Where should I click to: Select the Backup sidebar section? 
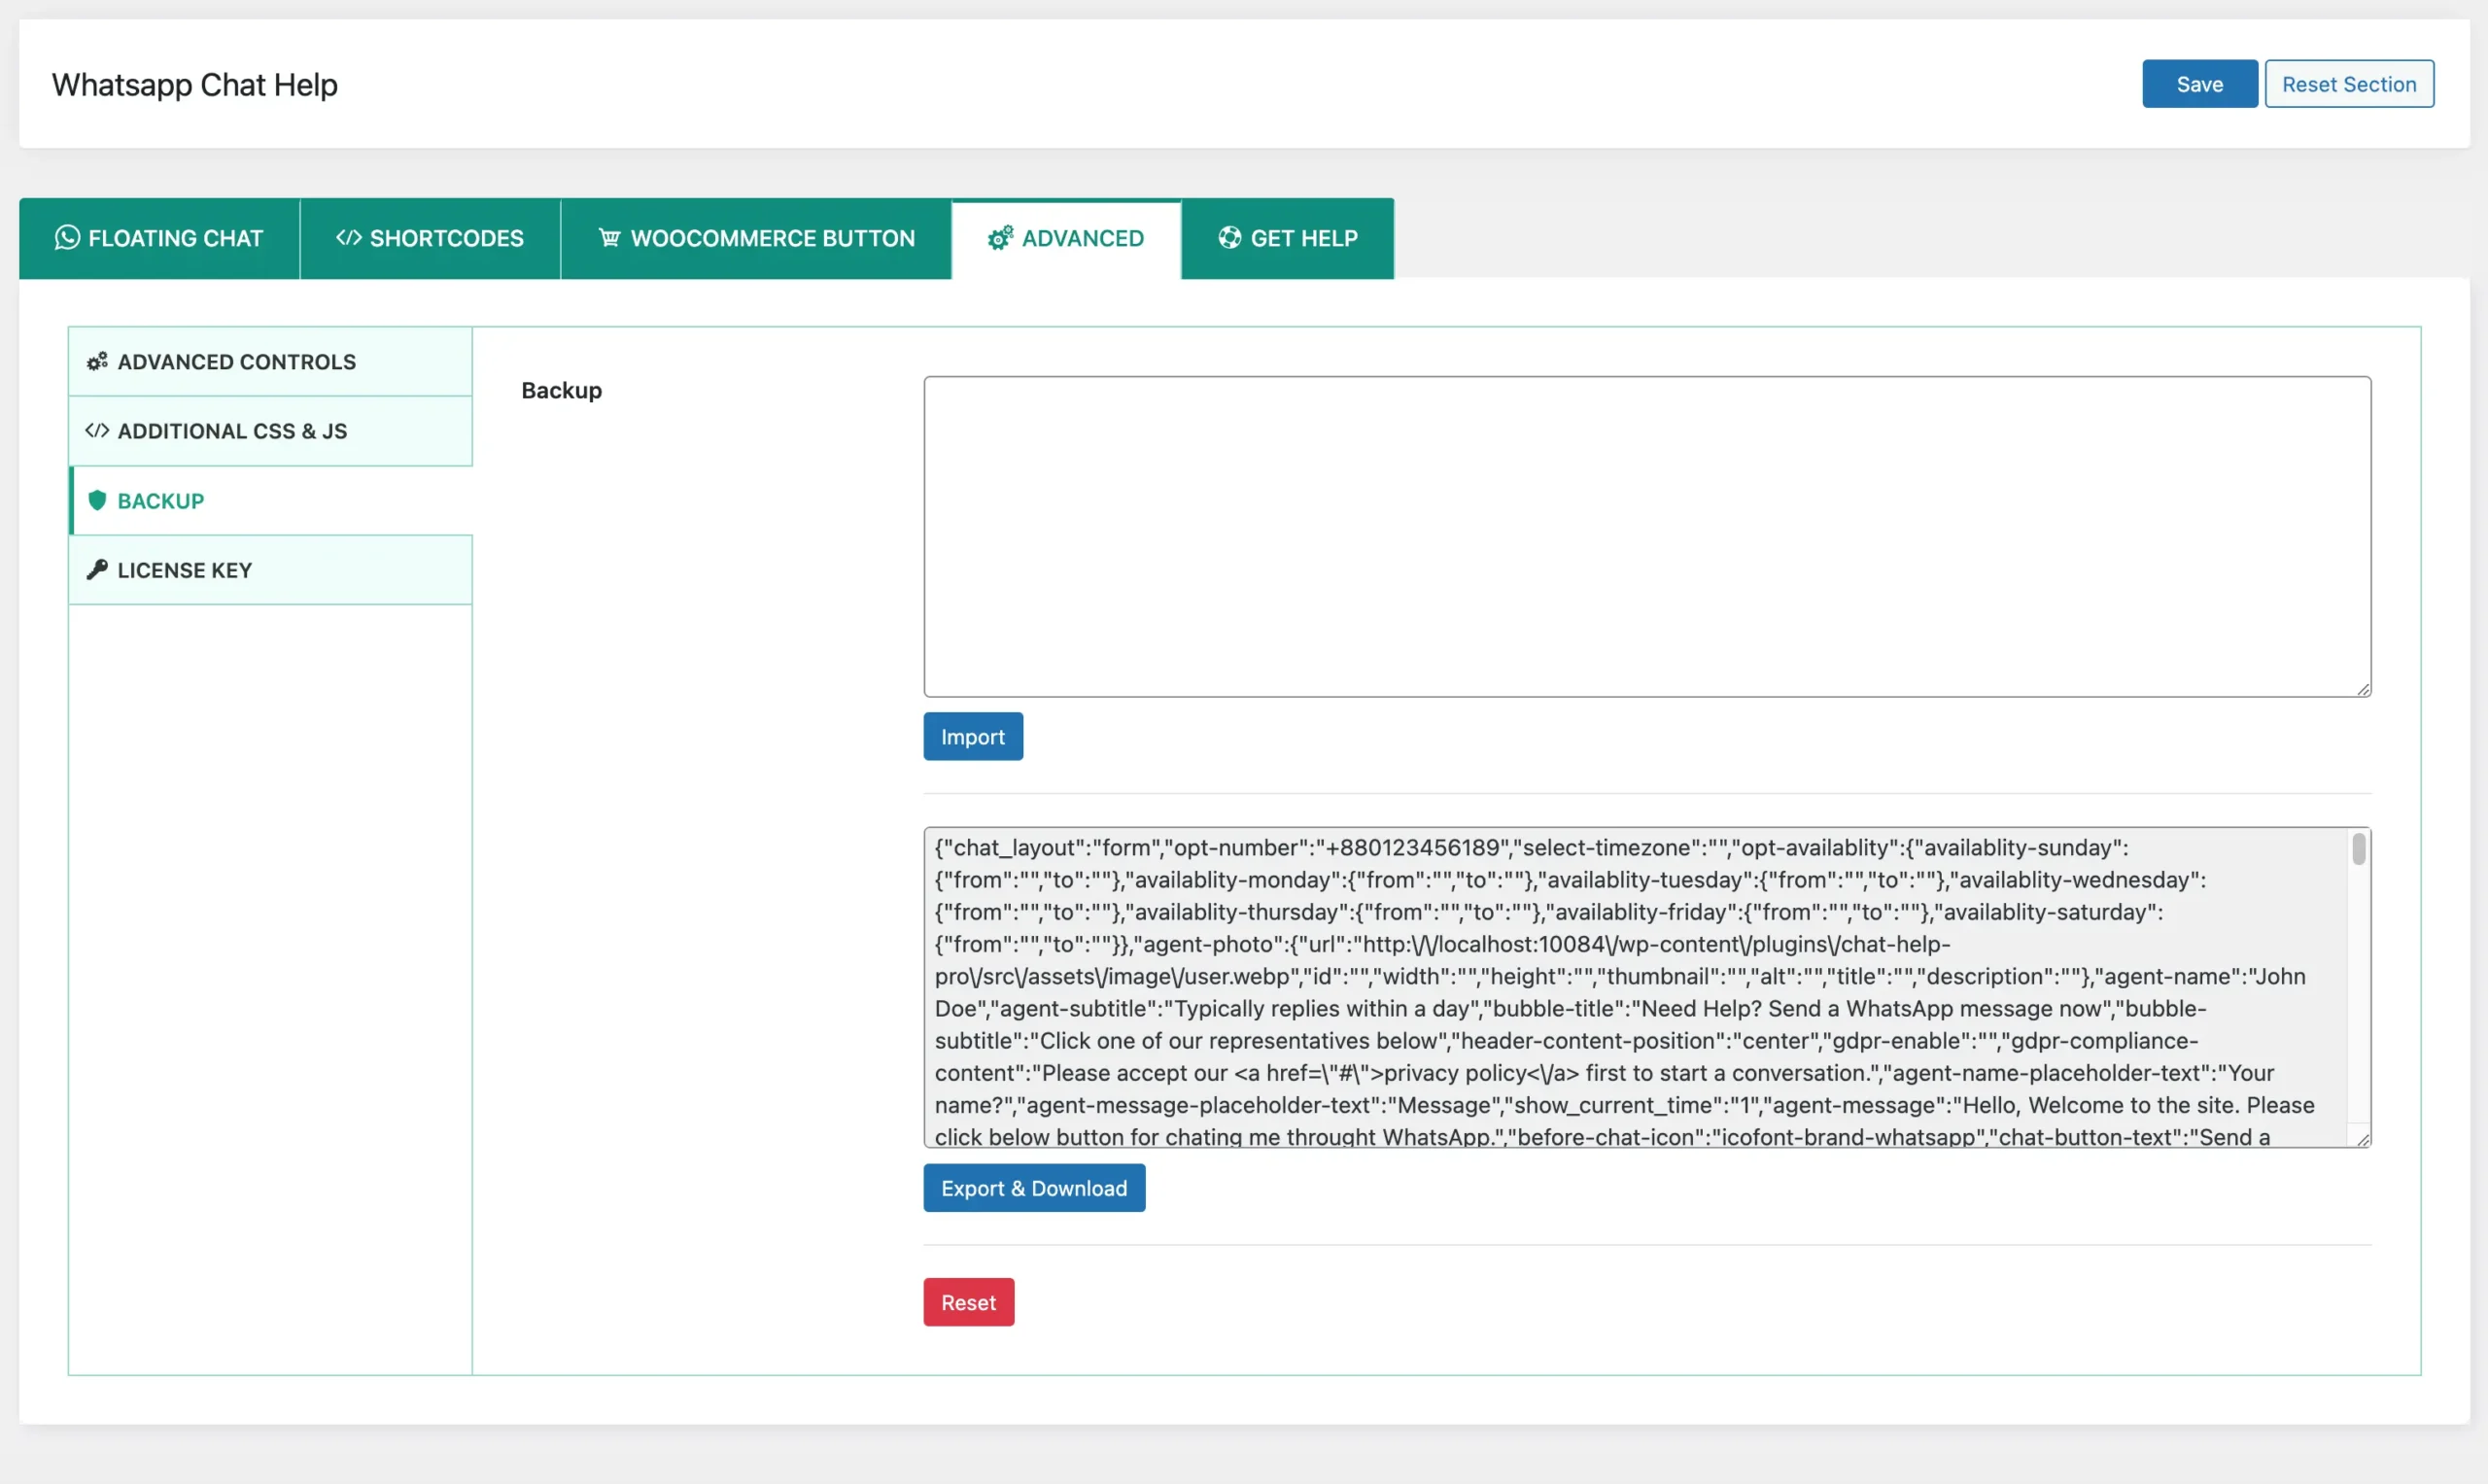[270, 500]
